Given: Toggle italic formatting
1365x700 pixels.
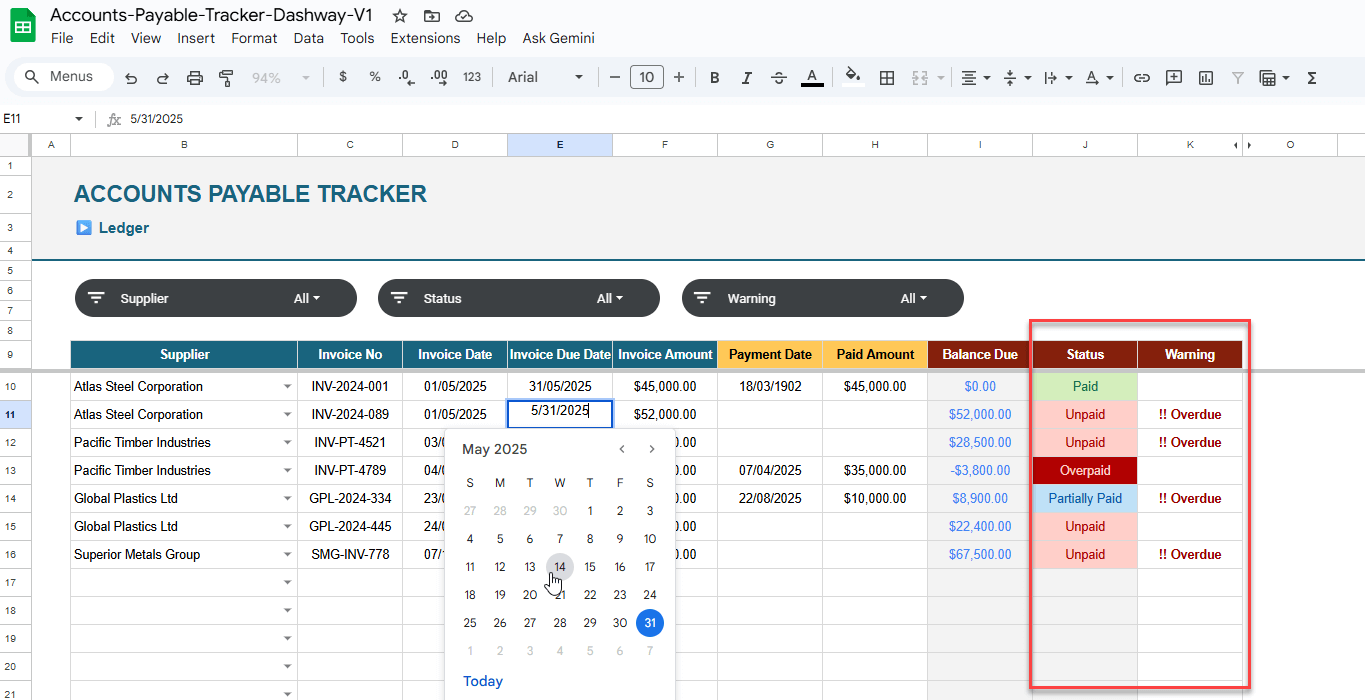Looking at the screenshot, I should point(746,78).
